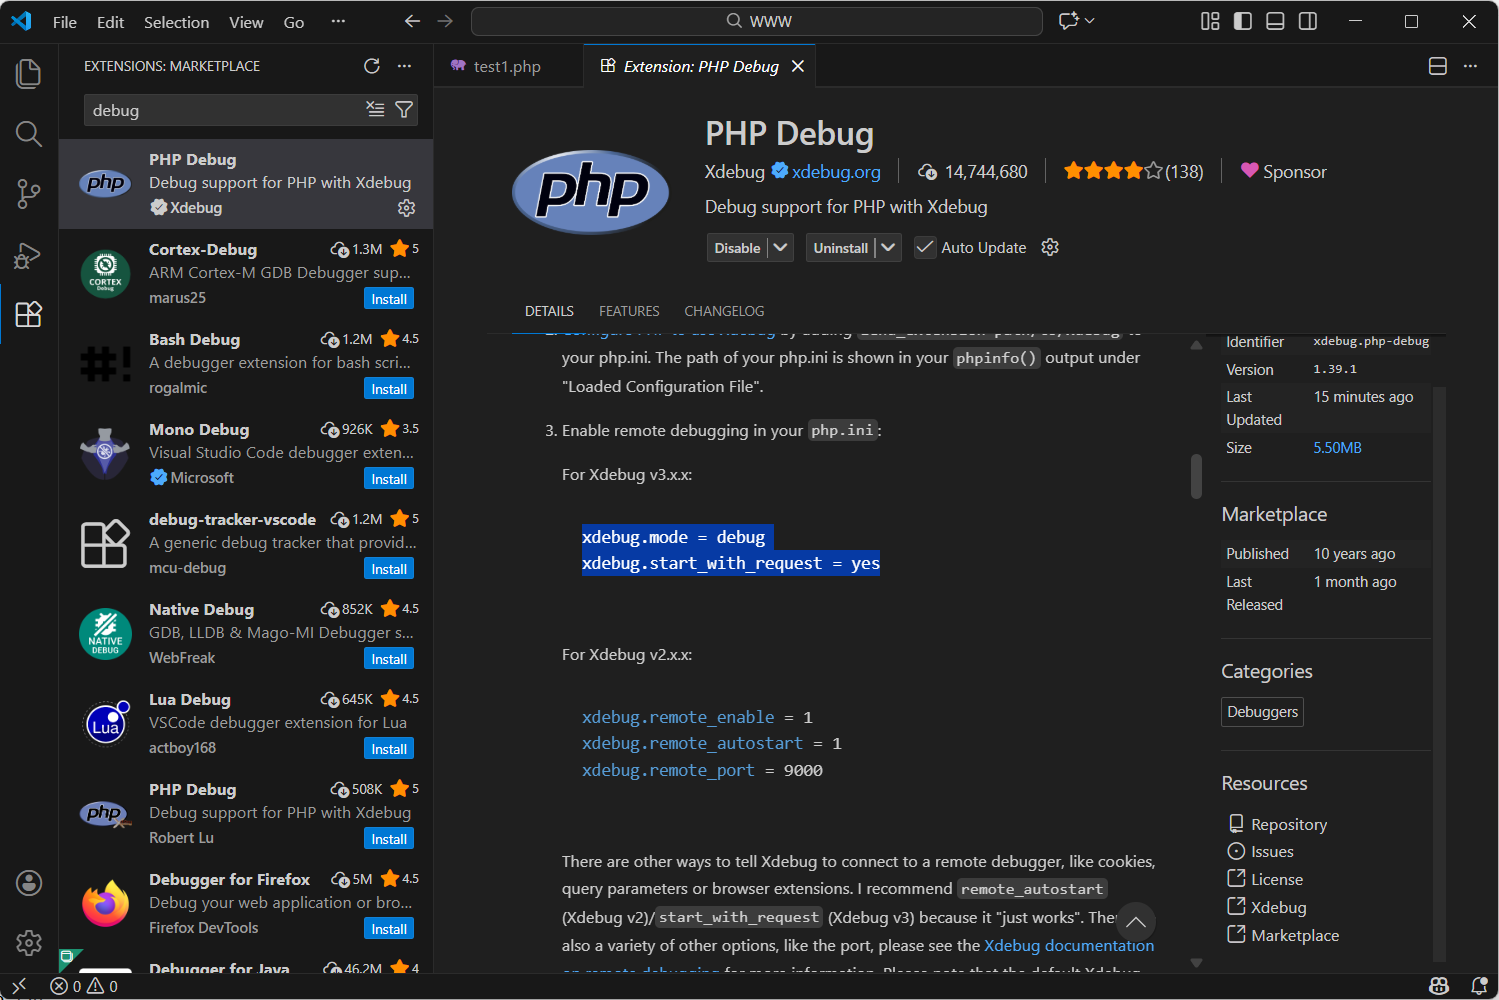
Task: Switch to the FEATURES tab
Action: [629, 311]
